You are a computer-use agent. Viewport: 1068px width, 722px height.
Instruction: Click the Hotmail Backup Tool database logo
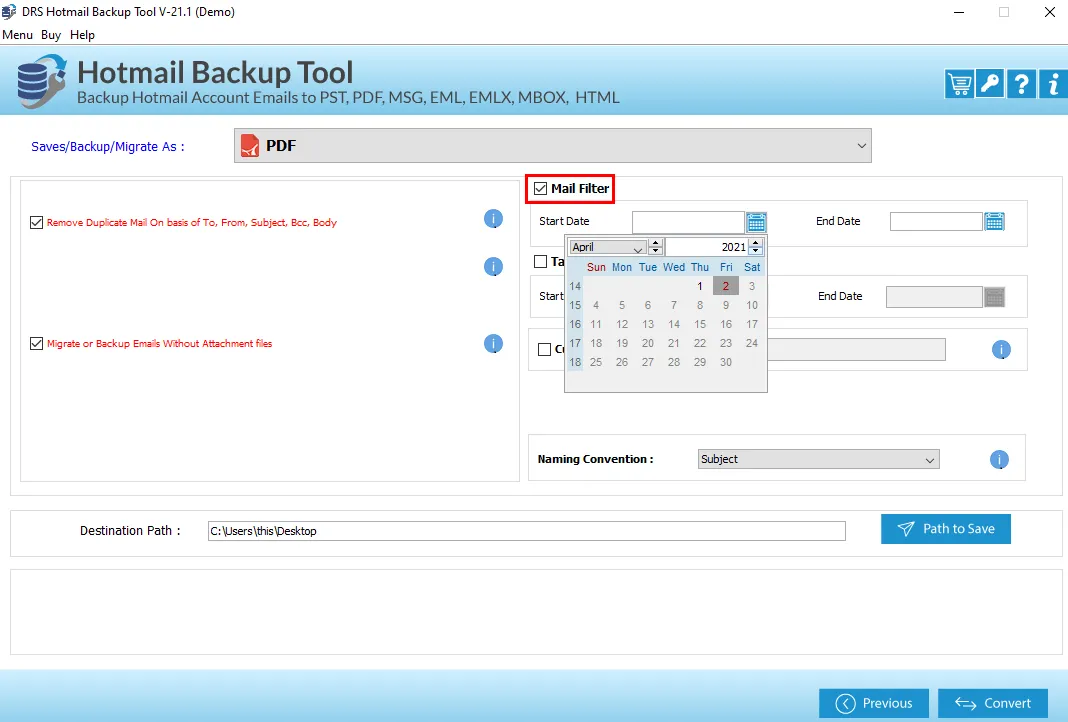tap(41, 81)
